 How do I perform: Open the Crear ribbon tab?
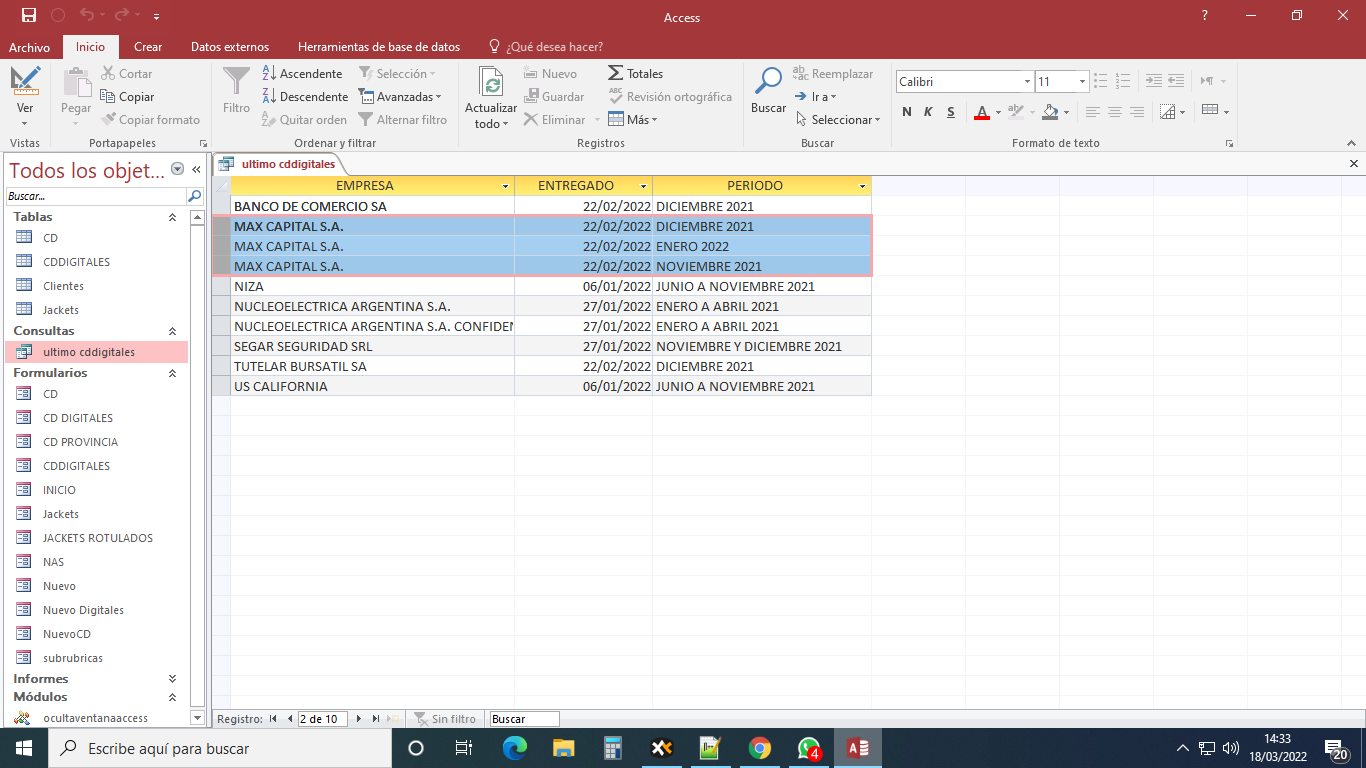coord(148,47)
